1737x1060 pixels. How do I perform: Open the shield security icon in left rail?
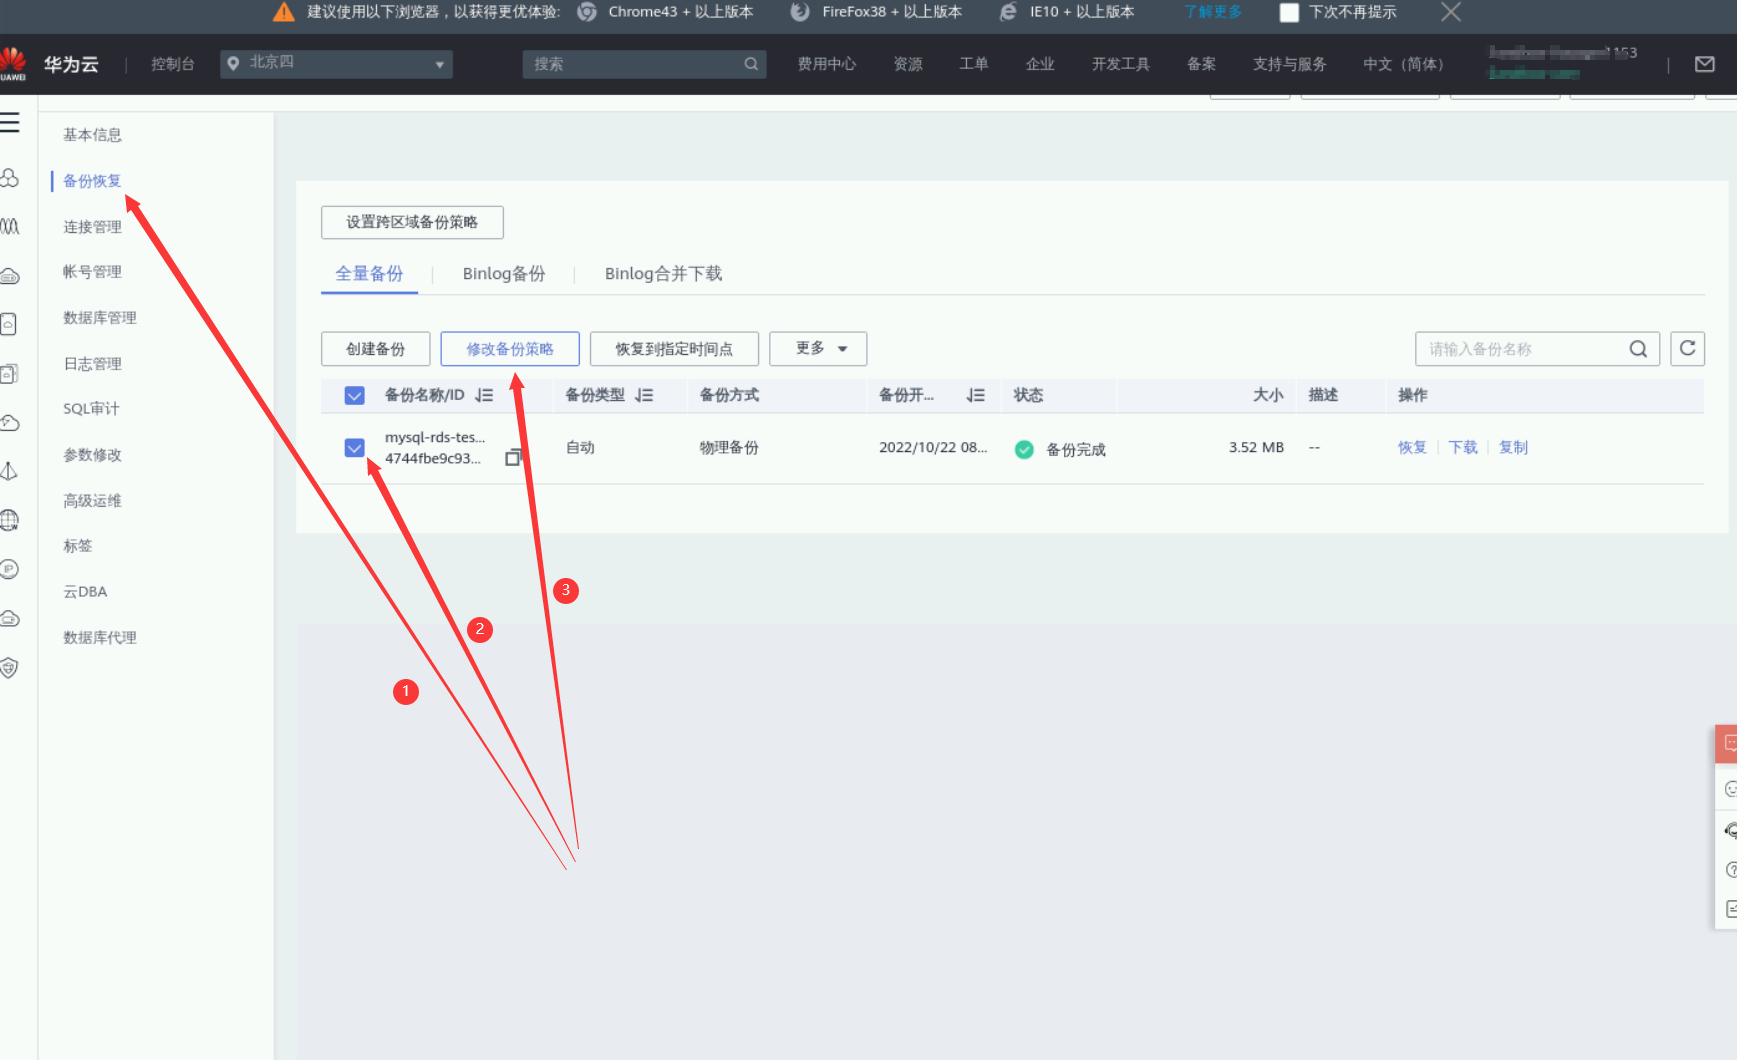pyautogui.click(x=9, y=668)
